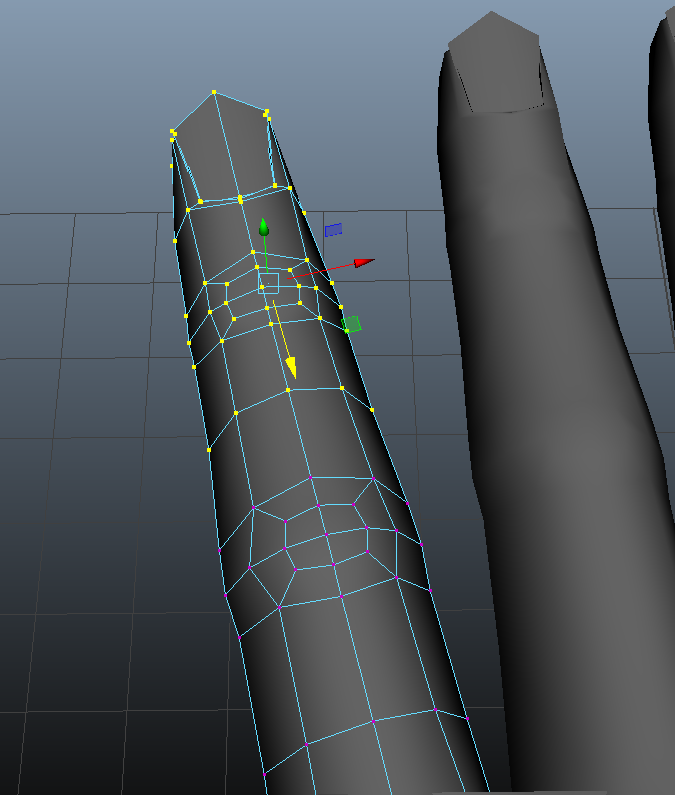Screen dimensions: 675x795
Task: Click the manipulator's center square handle
Action: (268, 283)
